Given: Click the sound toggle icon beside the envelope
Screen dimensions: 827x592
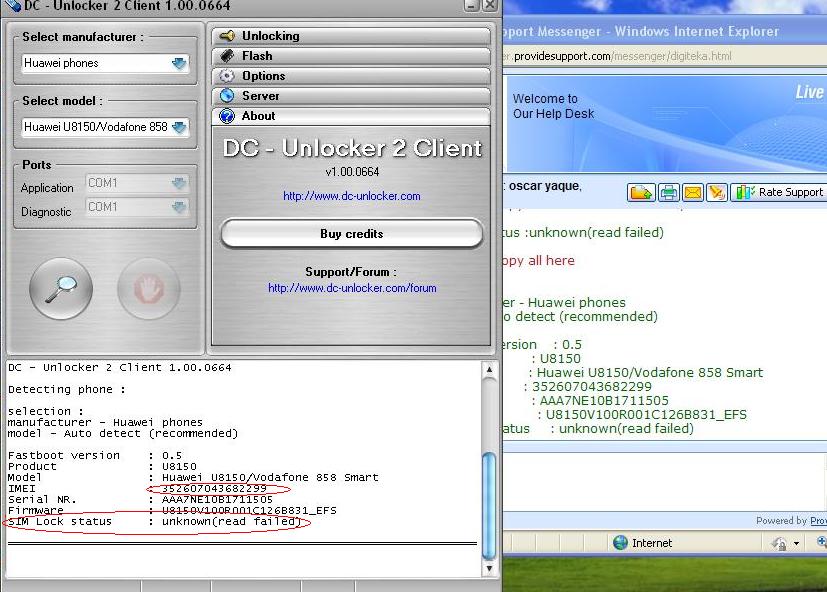Looking at the screenshot, I should 716,192.
